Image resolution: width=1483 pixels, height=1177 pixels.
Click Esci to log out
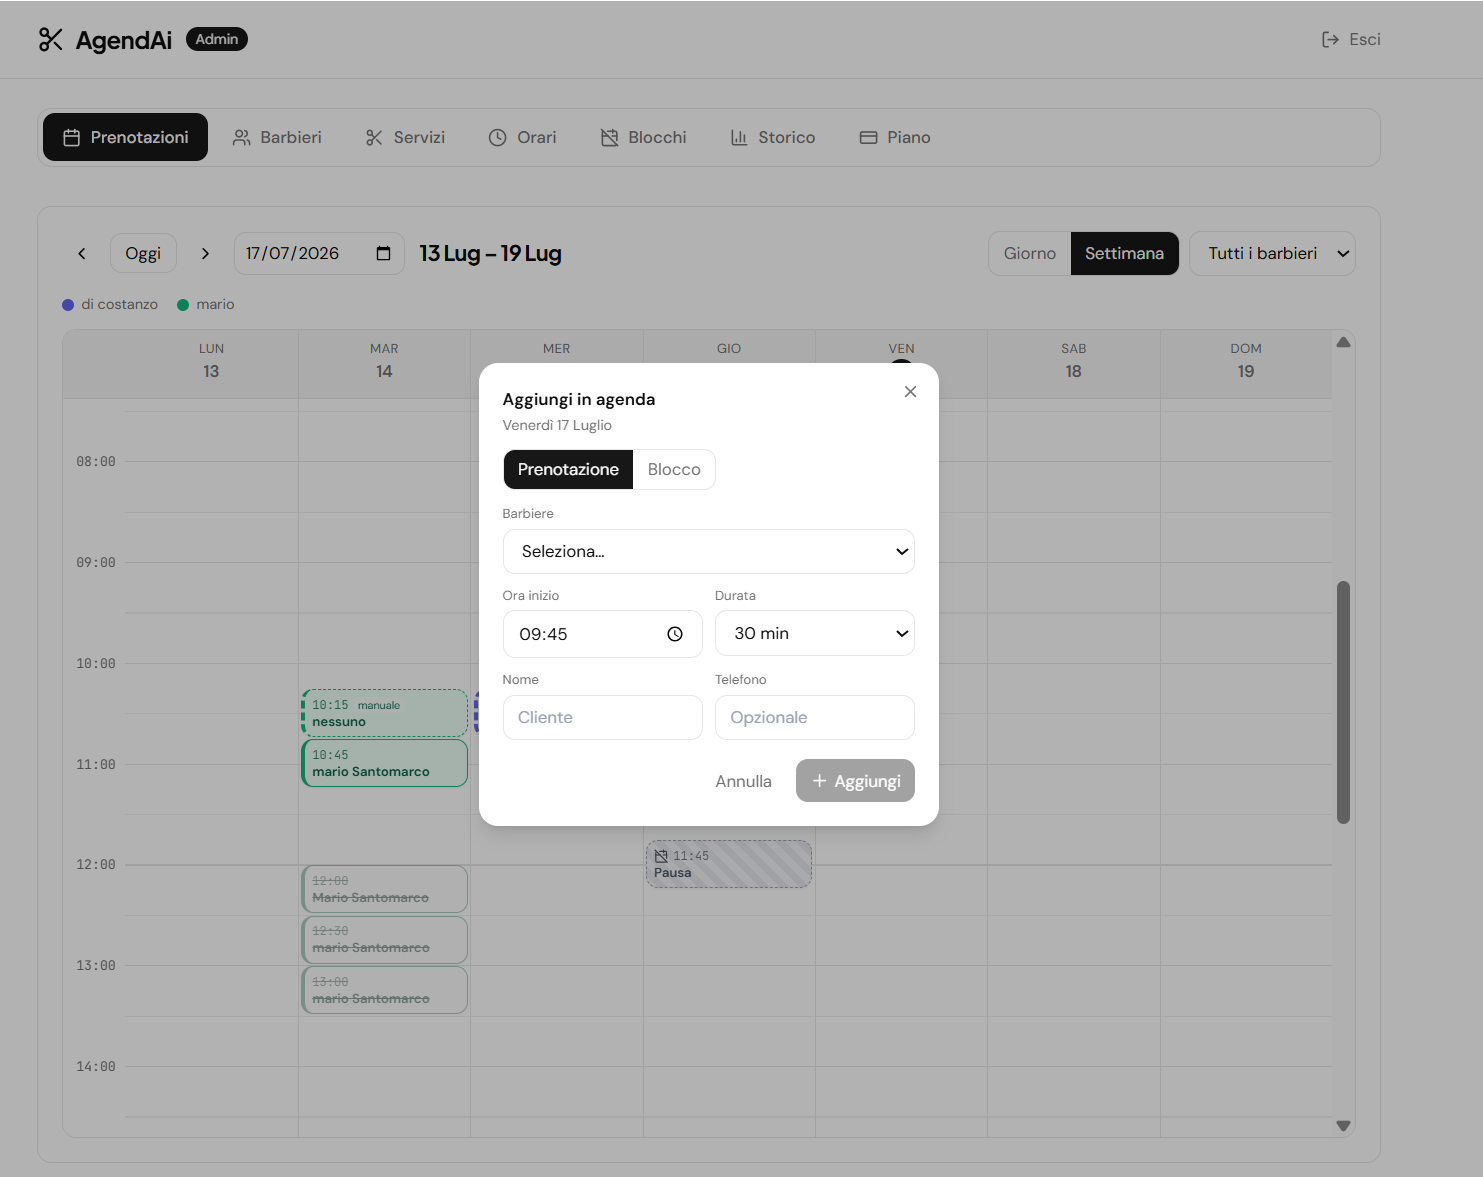tap(1351, 39)
